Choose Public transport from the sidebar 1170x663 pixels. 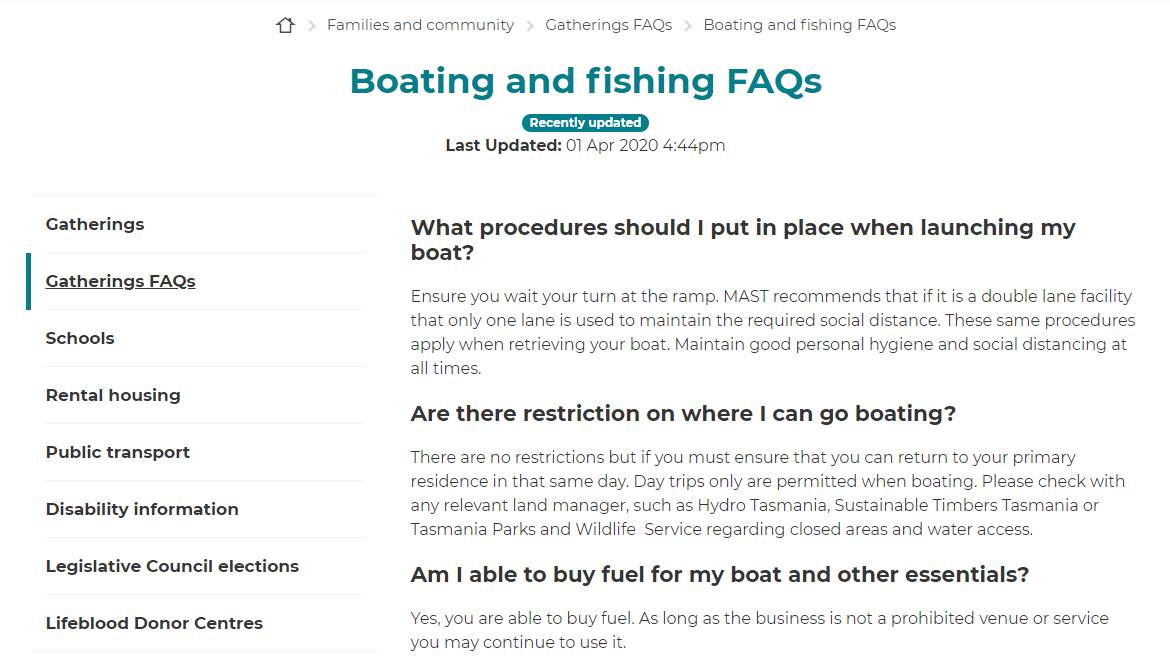[x=117, y=452]
